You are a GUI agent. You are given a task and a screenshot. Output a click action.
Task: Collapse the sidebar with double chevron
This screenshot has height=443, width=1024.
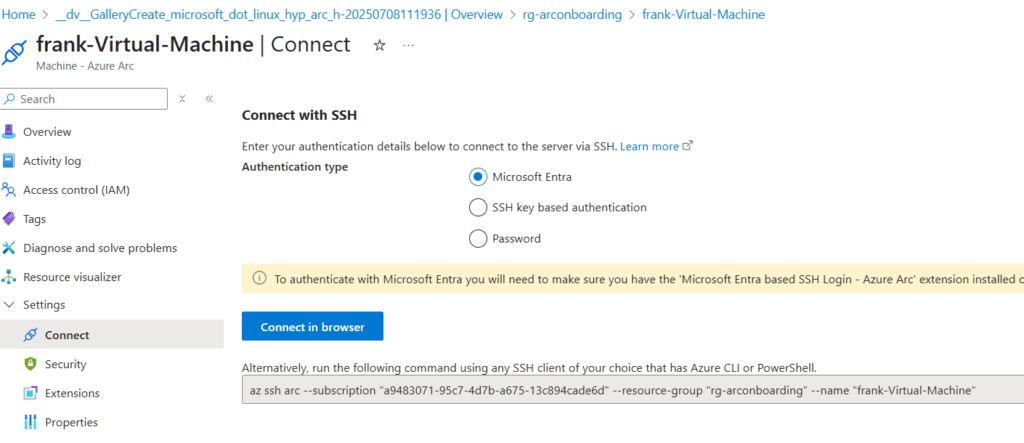tap(209, 99)
